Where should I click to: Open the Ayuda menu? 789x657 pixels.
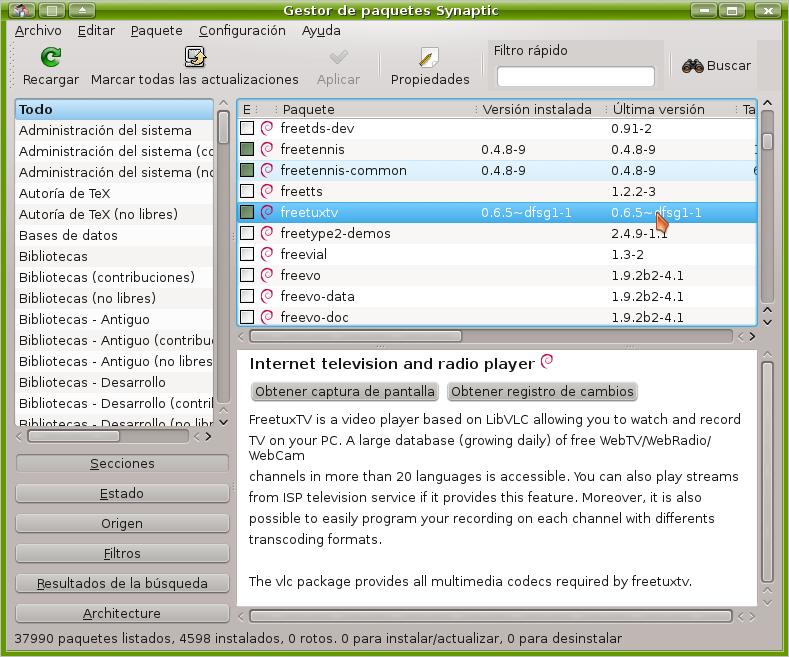(321, 31)
